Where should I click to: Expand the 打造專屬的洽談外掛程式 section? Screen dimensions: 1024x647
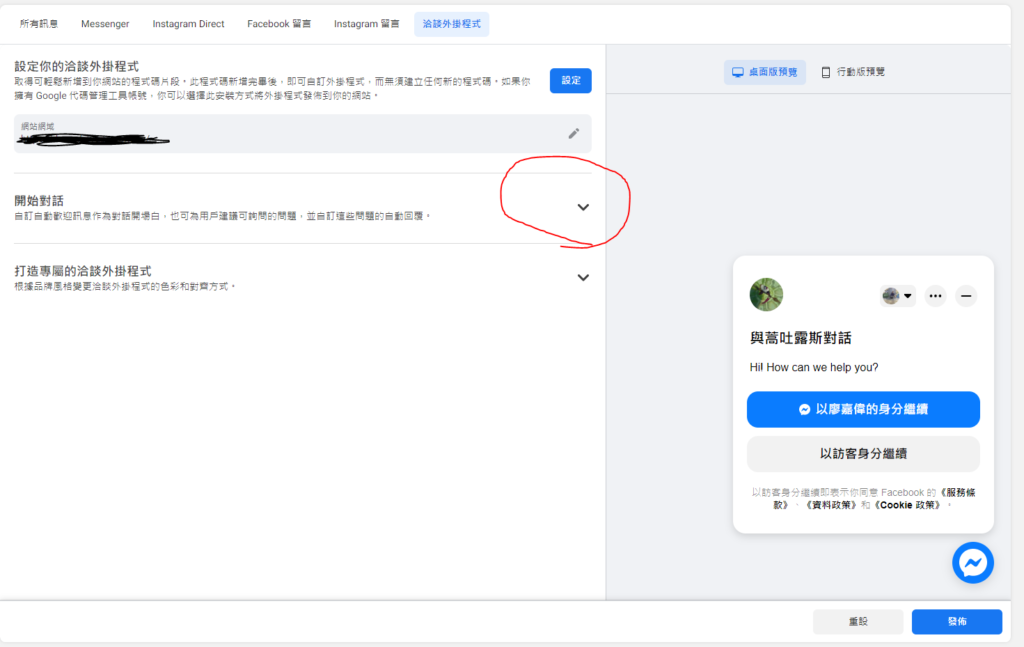[583, 277]
